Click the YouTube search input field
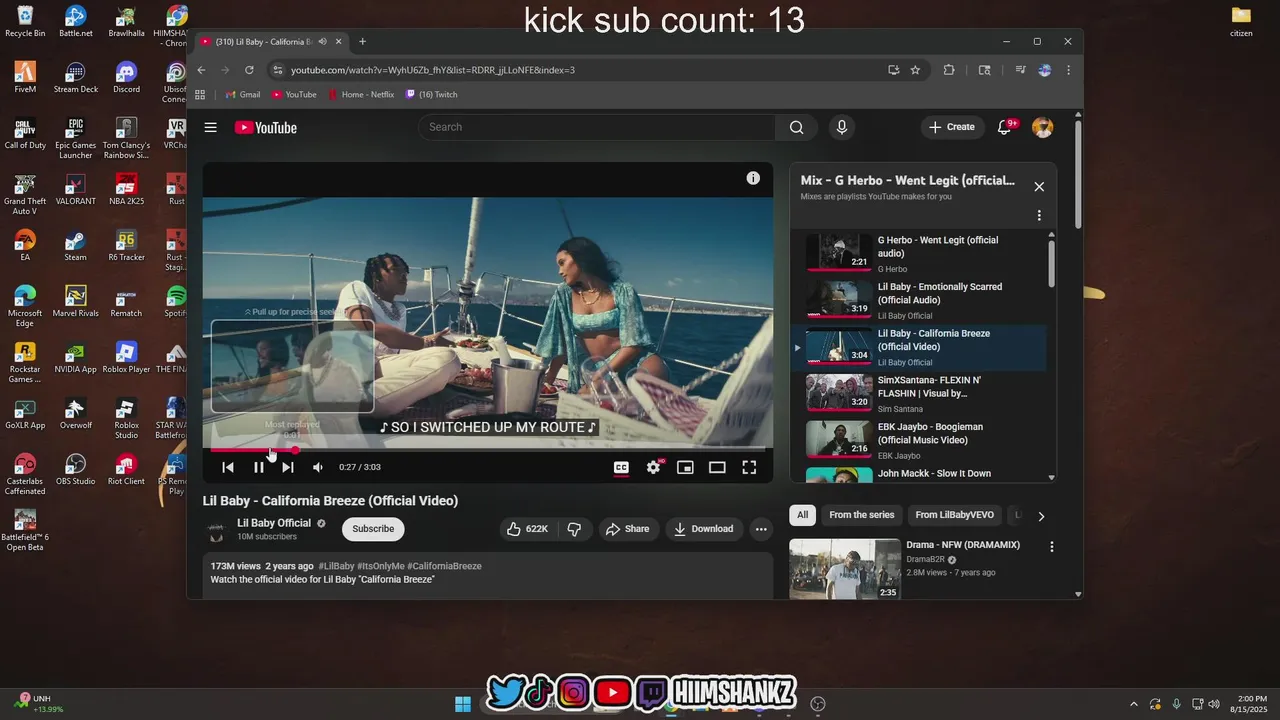This screenshot has width=1280, height=720. (x=596, y=127)
